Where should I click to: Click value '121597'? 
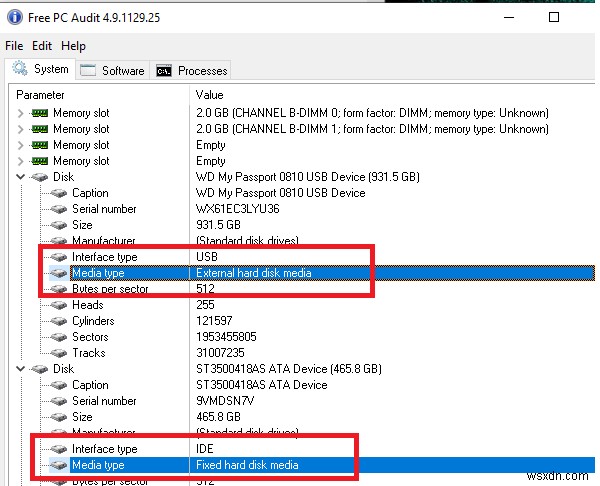214,321
